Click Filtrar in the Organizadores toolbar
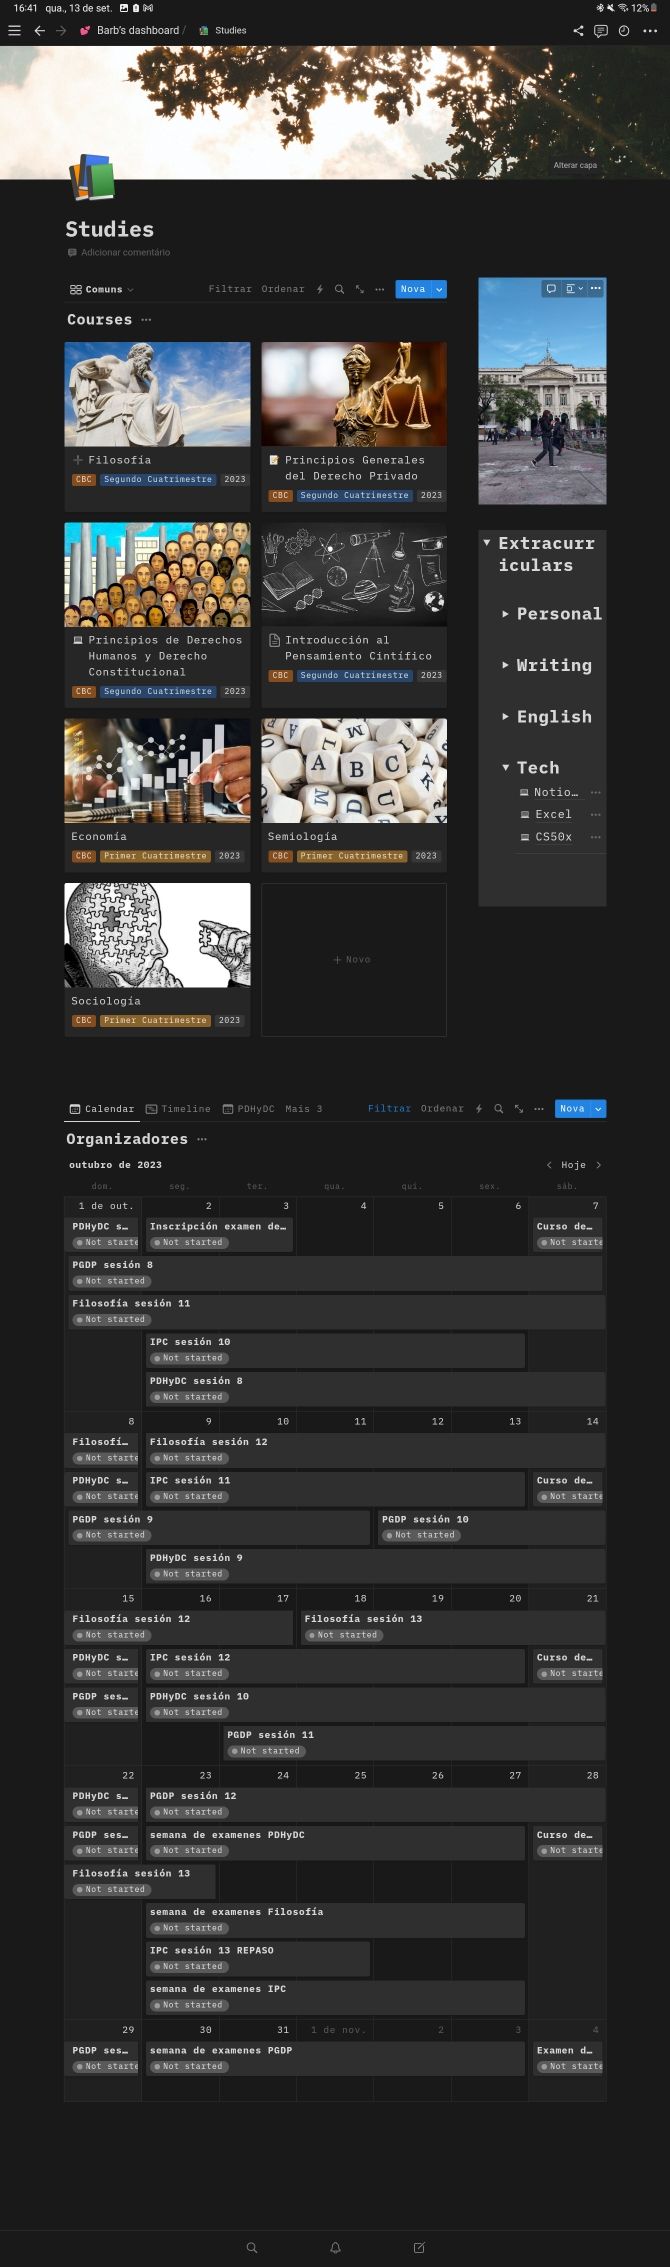Screen dimensions: 670x2267 click(x=389, y=1109)
